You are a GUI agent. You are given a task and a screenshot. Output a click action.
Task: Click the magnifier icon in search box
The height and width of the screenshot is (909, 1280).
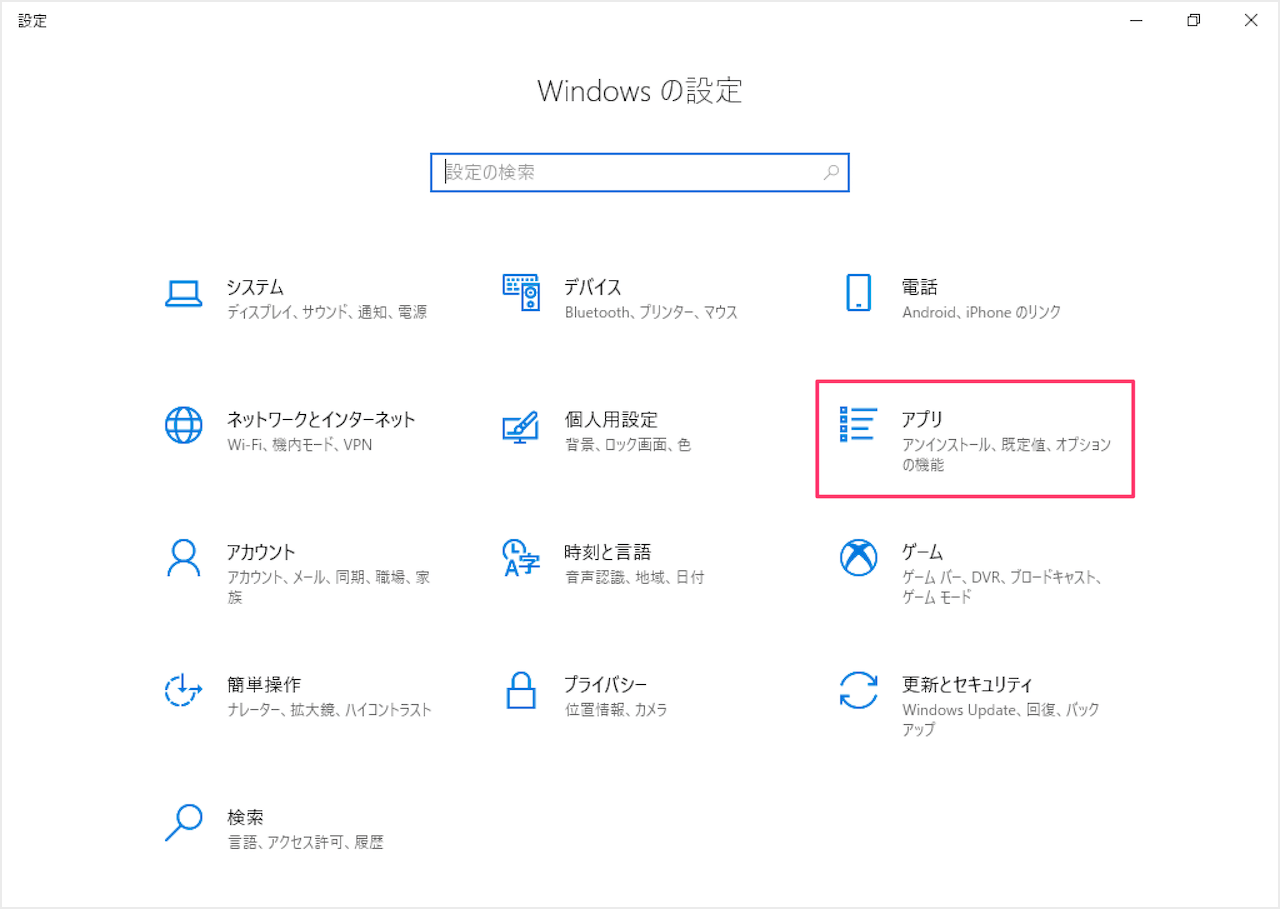(x=831, y=172)
